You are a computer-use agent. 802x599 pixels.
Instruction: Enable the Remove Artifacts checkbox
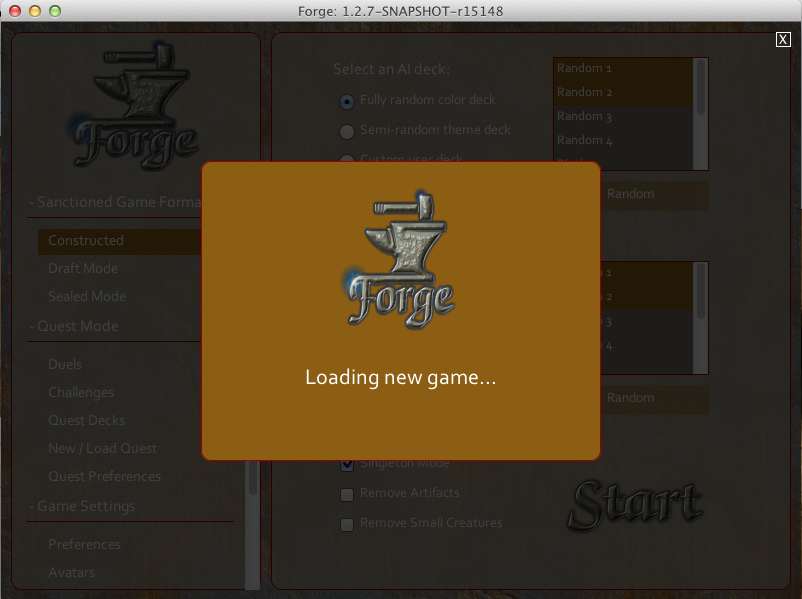[x=347, y=494]
